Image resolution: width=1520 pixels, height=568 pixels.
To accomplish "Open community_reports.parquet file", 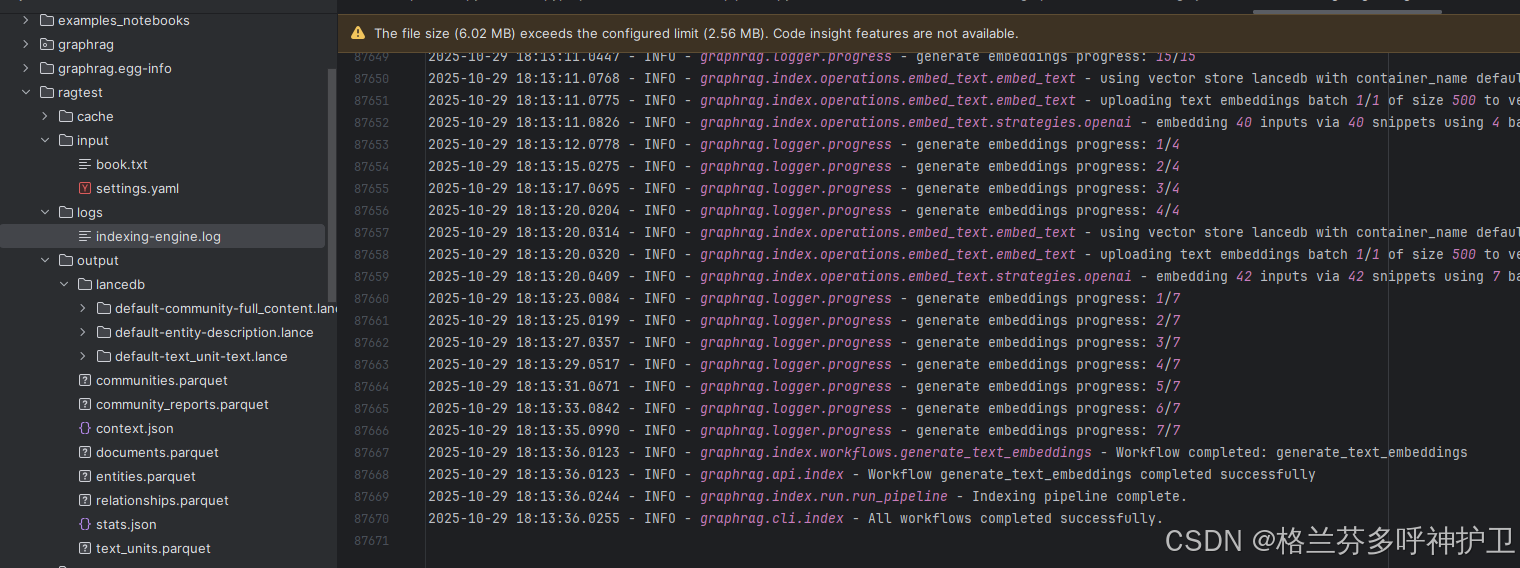I will tap(182, 404).
